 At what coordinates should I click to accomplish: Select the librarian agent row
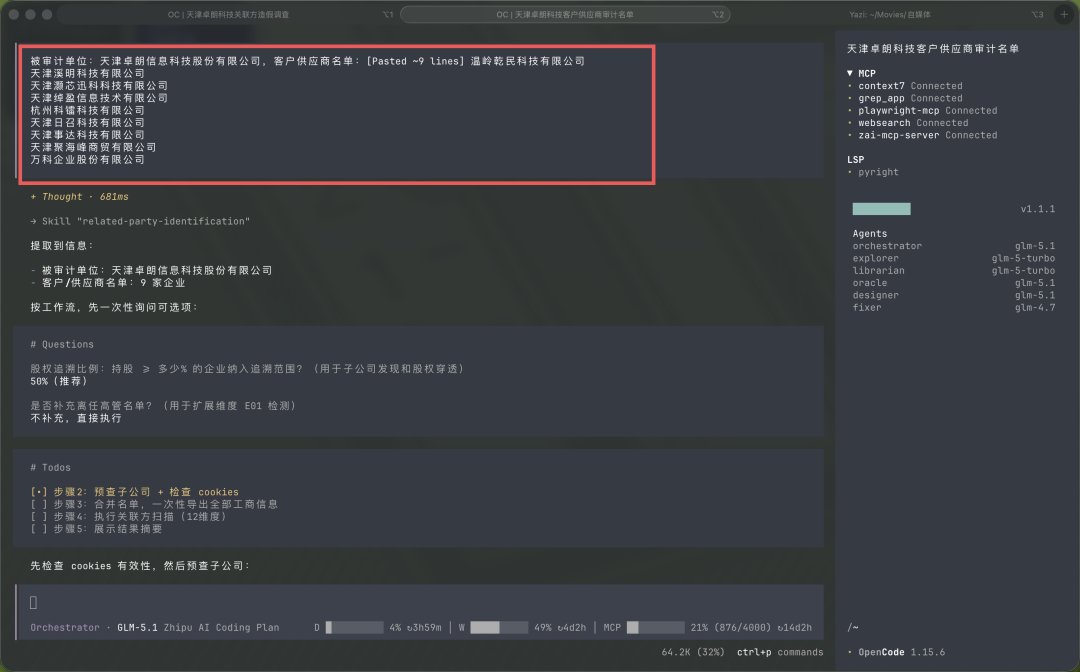[x=953, y=271]
